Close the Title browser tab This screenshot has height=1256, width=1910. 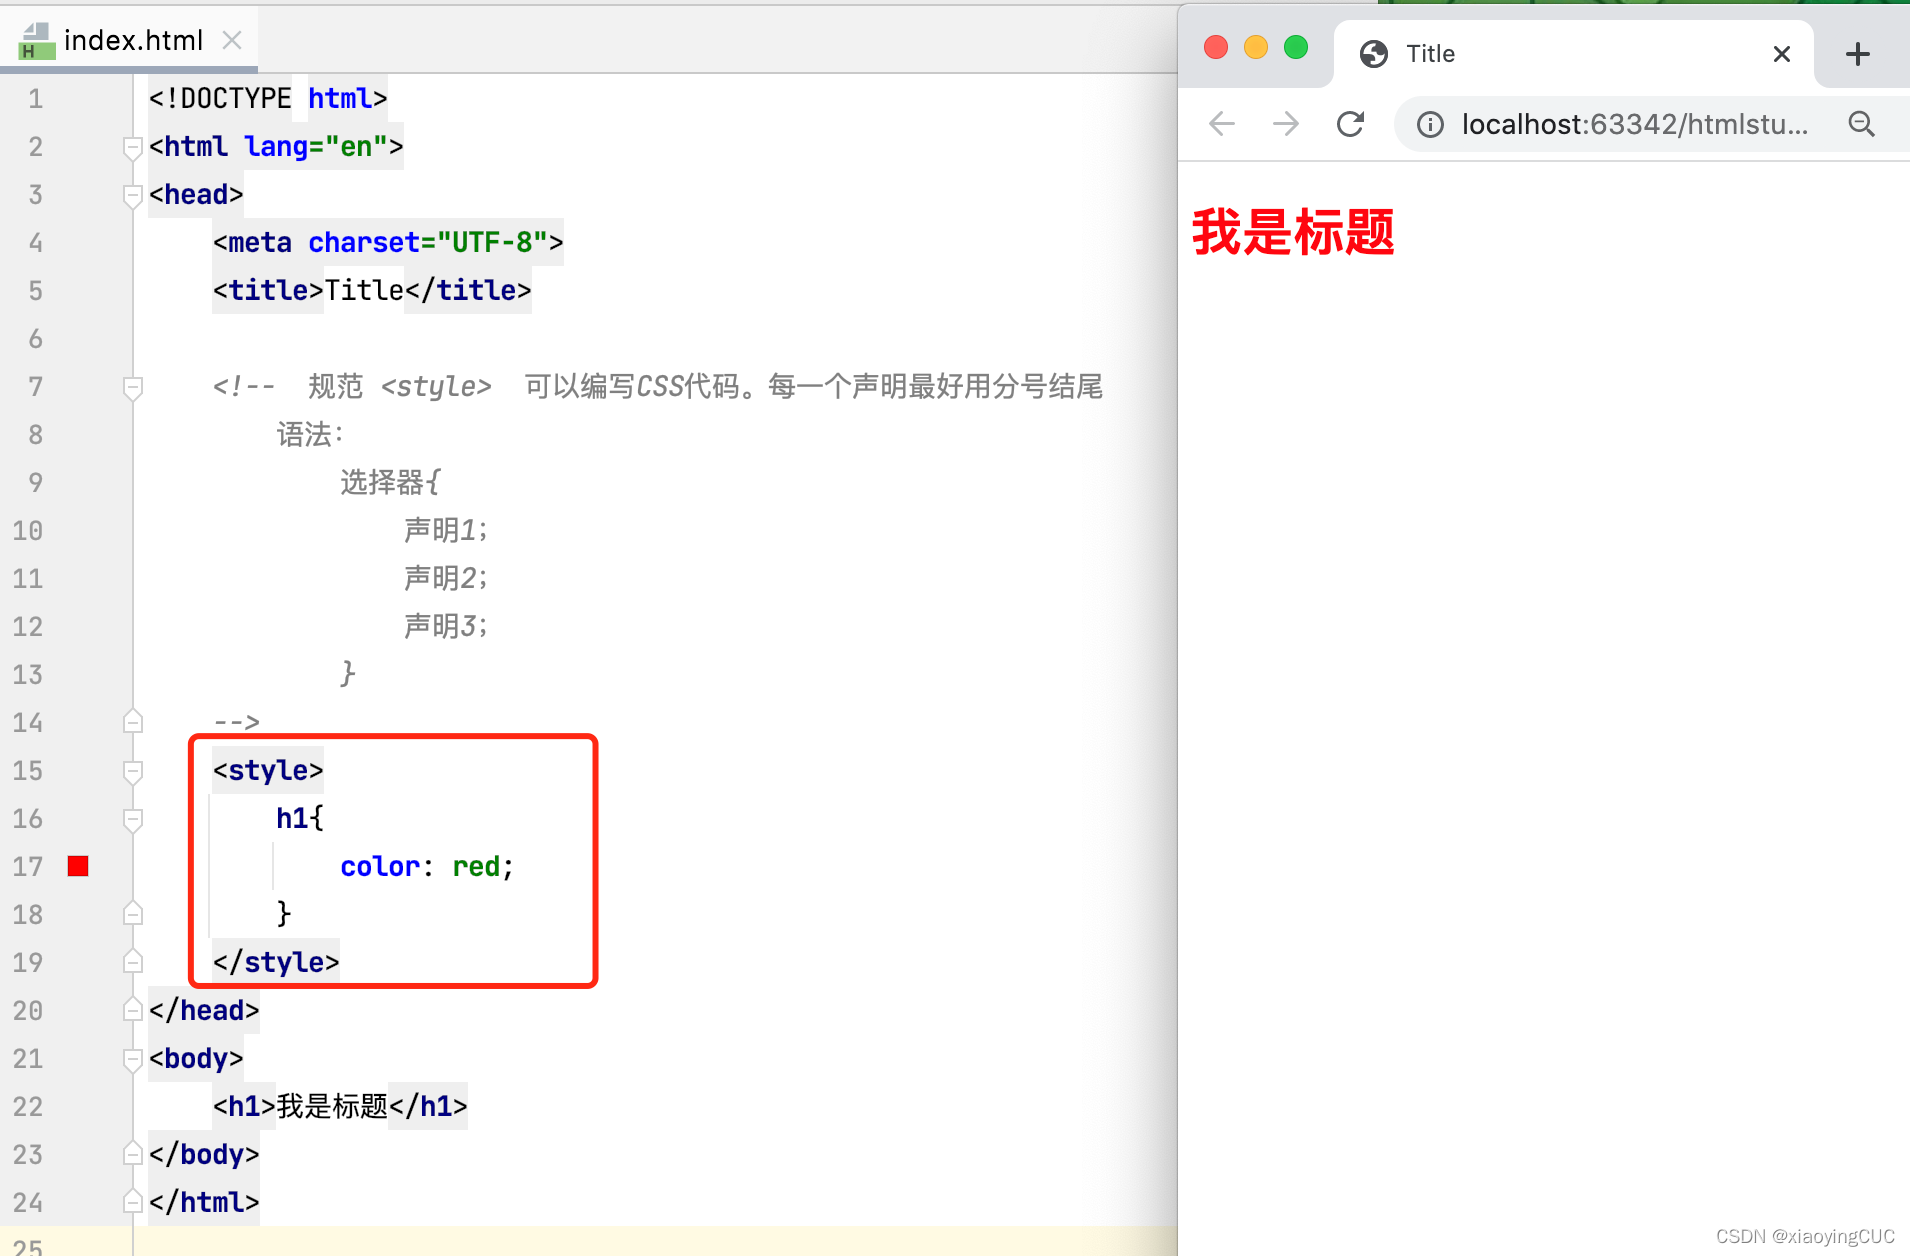point(1781,54)
